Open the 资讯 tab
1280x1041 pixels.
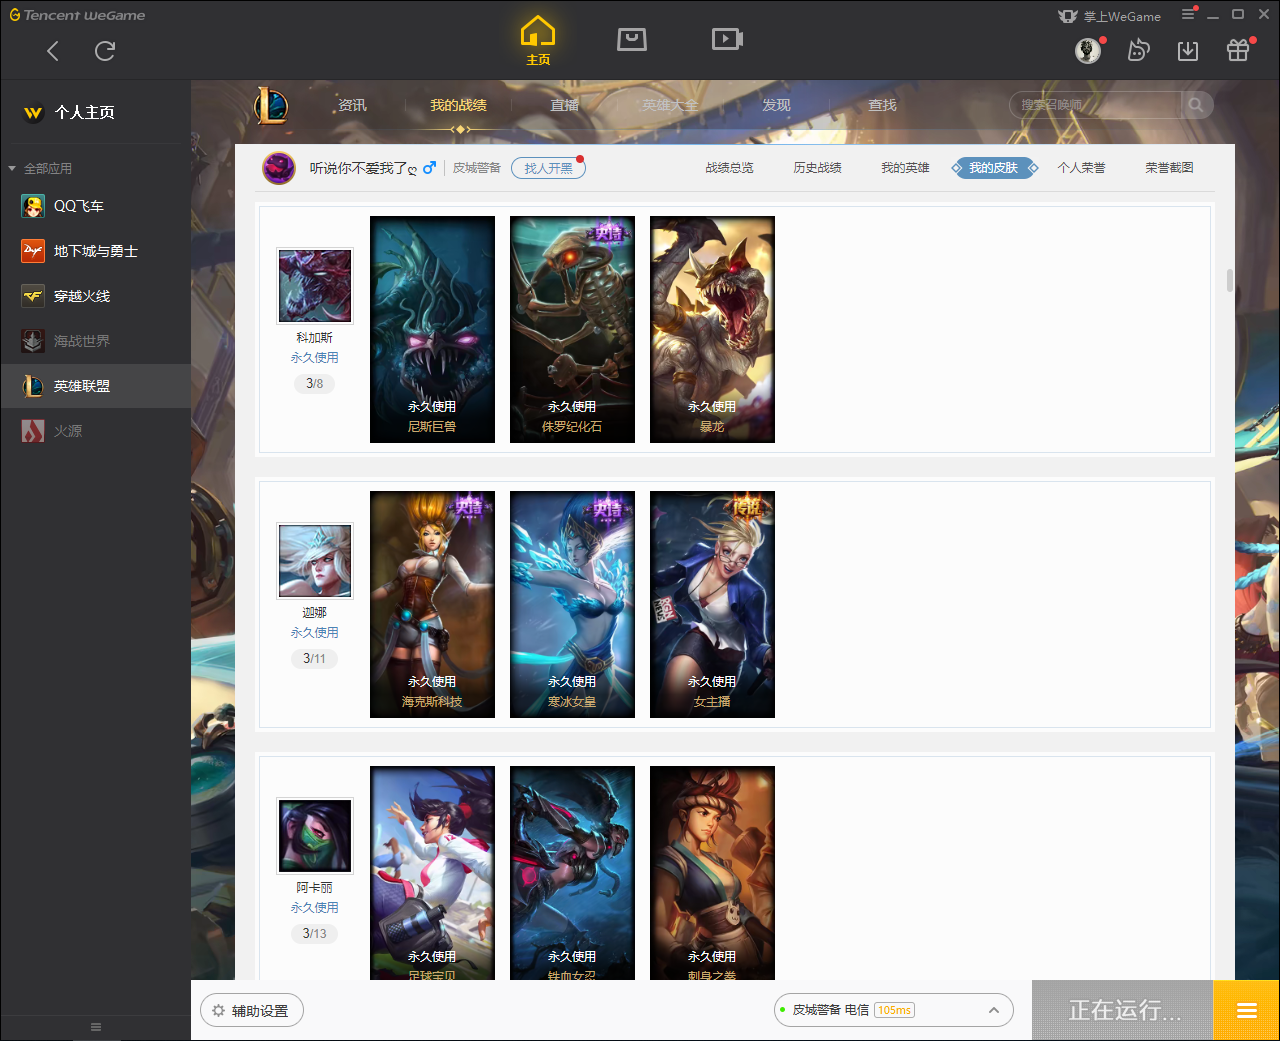352,105
